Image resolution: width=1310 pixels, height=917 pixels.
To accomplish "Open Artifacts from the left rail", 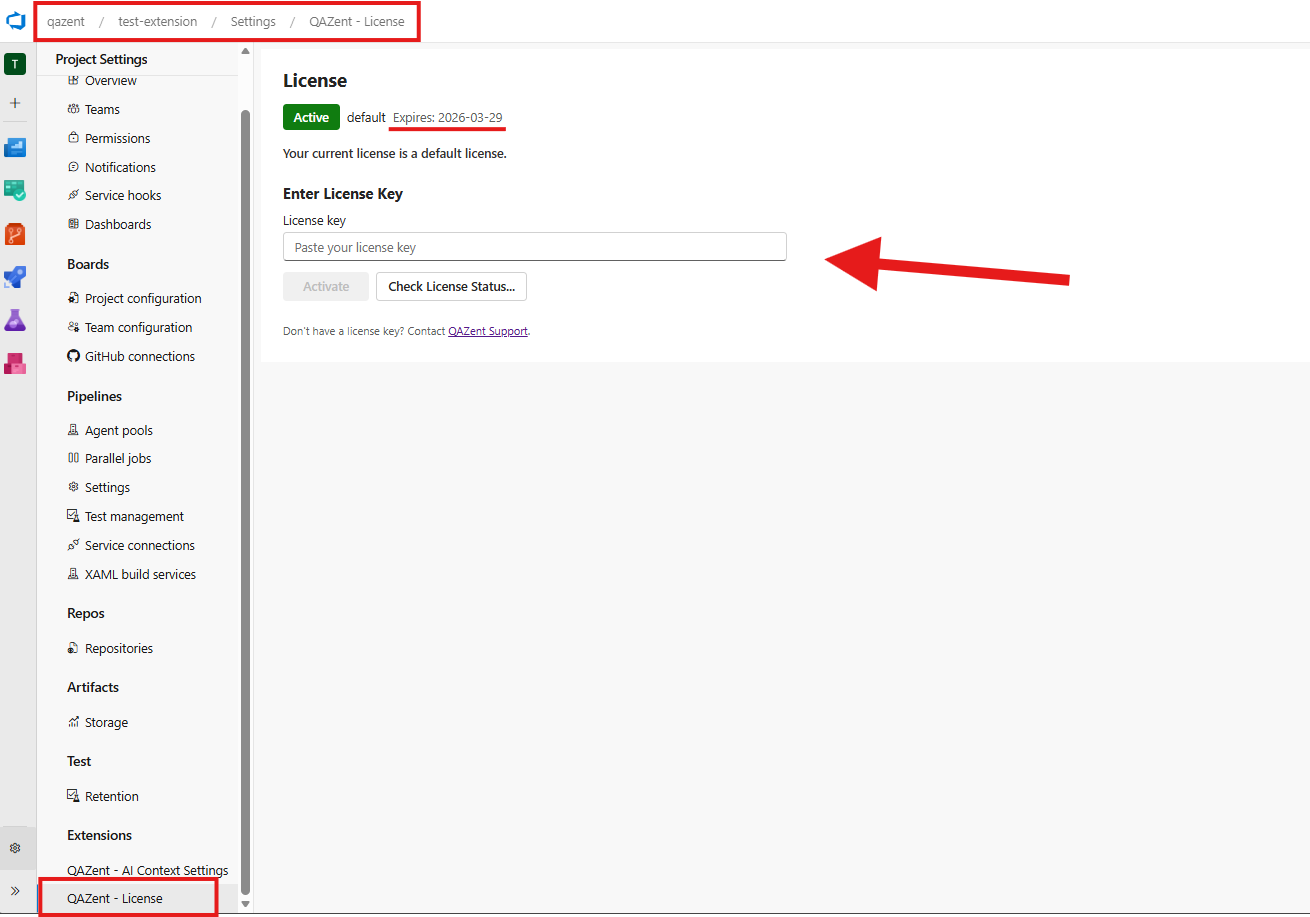I will coord(15,362).
